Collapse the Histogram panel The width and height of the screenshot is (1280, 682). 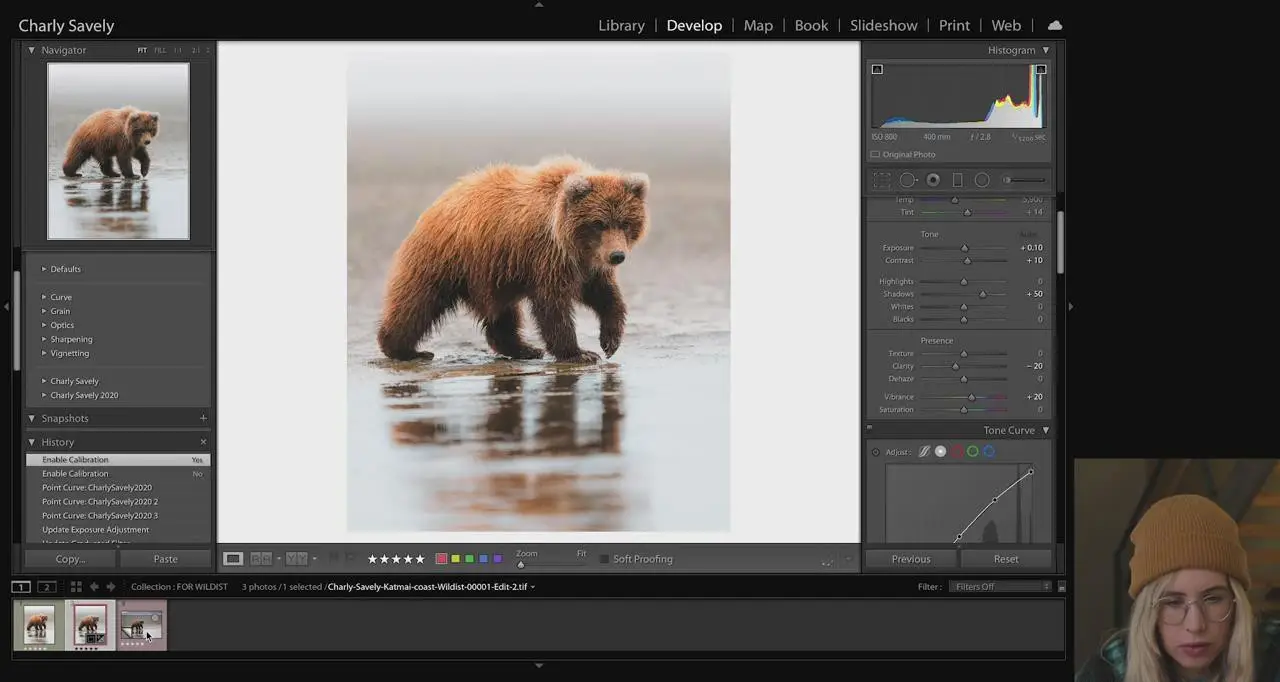pyautogui.click(x=1046, y=50)
